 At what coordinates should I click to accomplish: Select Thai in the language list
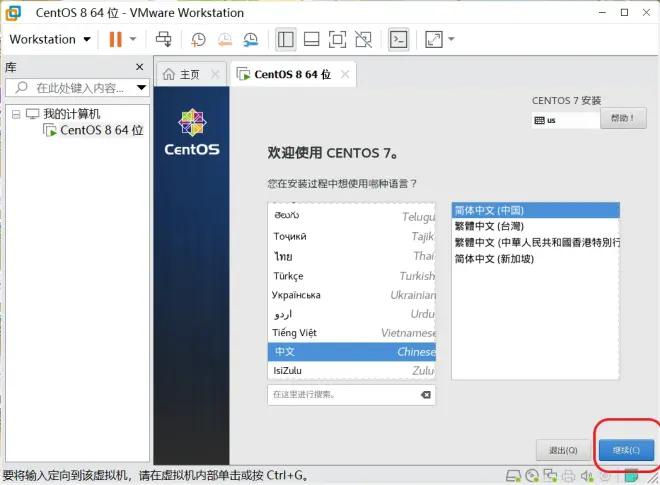351,256
